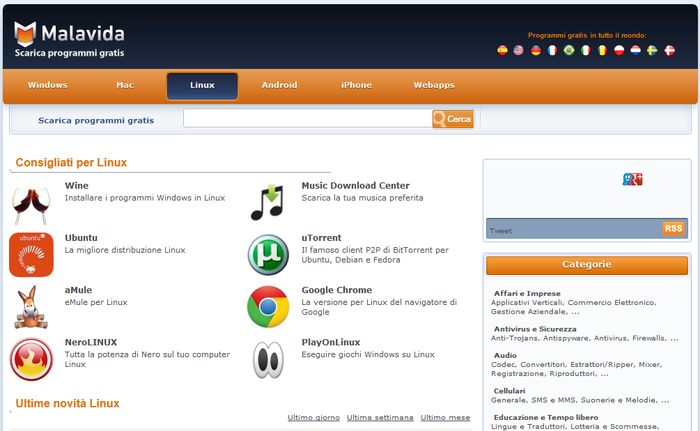The width and height of the screenshot is (700, 431).
Task: Open the Cellulari category
Action: 509,391
